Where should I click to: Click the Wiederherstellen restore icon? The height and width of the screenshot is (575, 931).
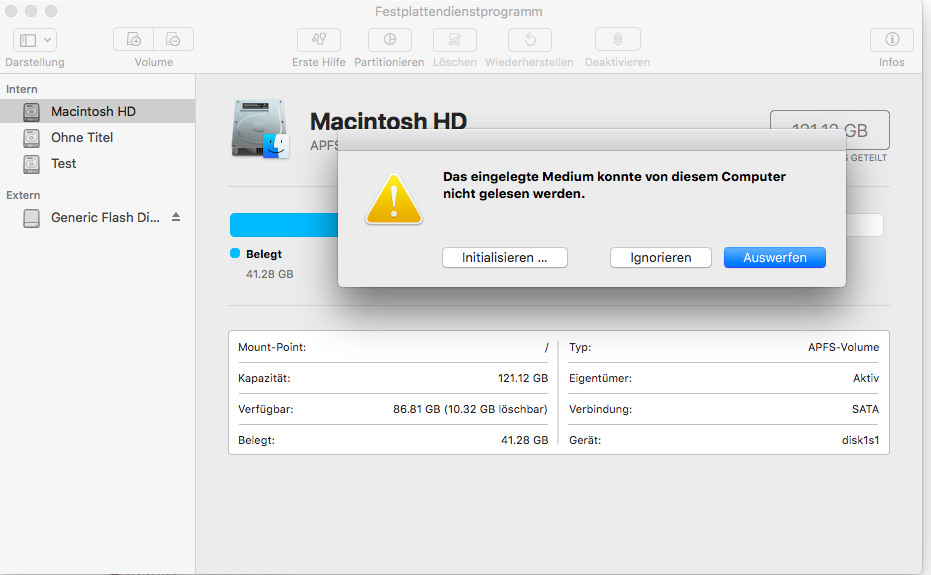[x=530, y=39]
